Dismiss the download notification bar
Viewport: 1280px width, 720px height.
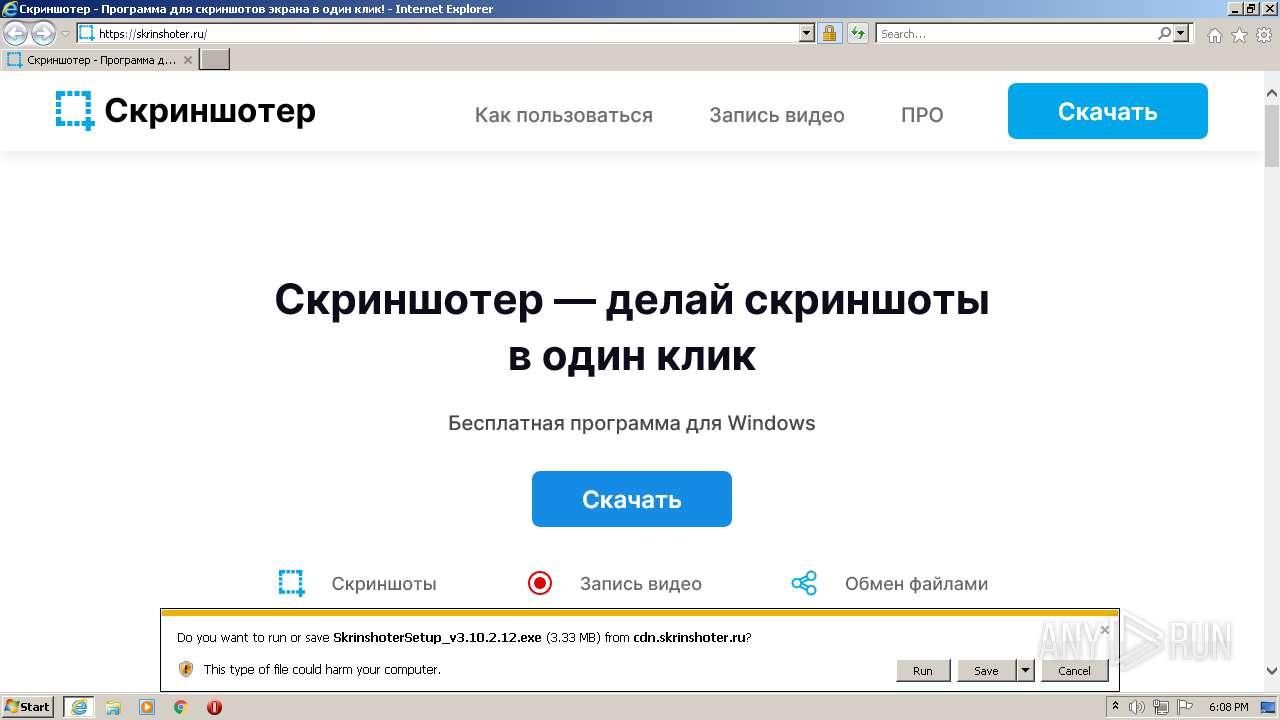1104,630
